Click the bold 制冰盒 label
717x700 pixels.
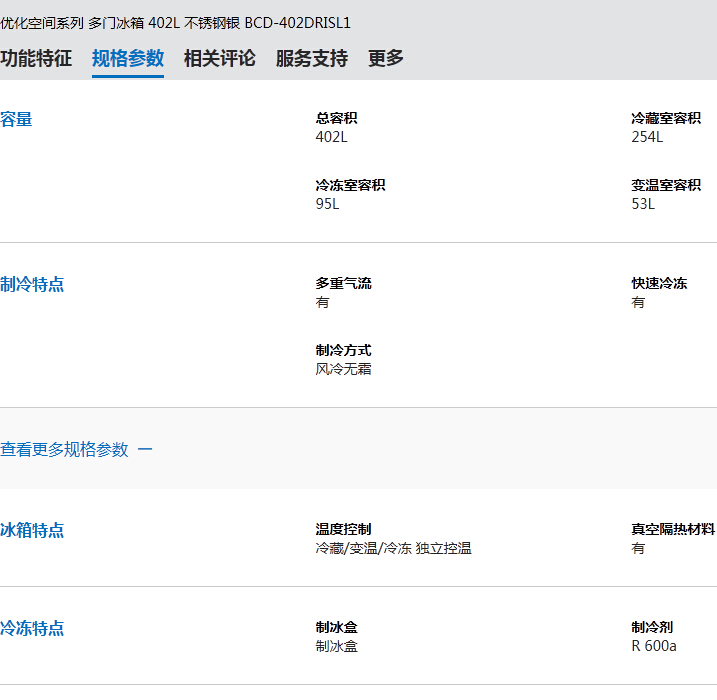[x=337, y=627]
